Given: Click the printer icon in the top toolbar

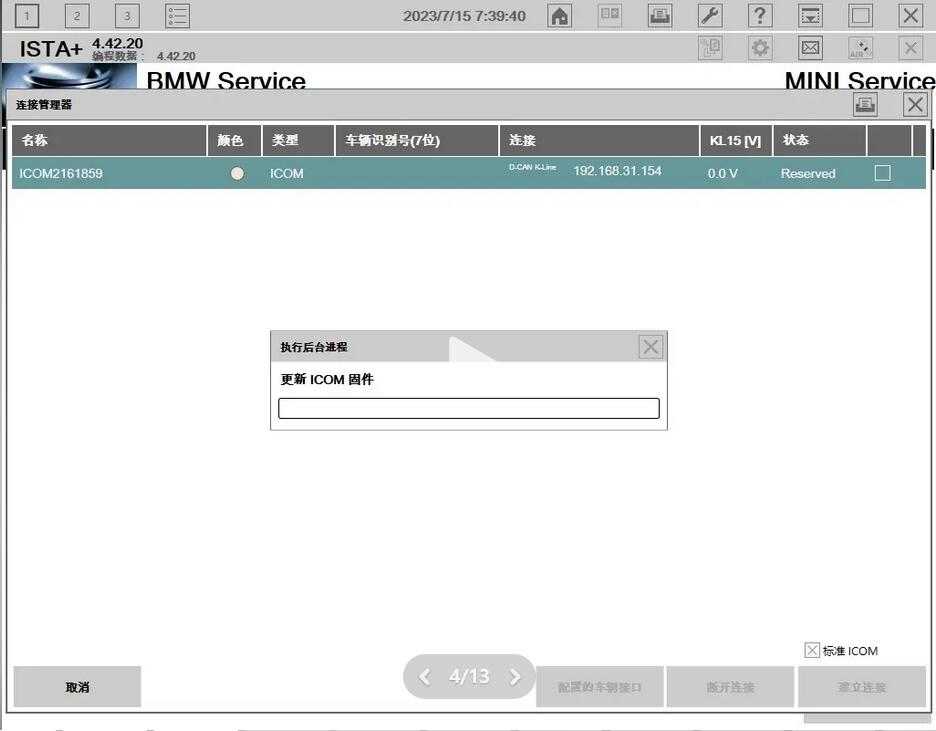Looking at the screenshot, I should [660, 16].
